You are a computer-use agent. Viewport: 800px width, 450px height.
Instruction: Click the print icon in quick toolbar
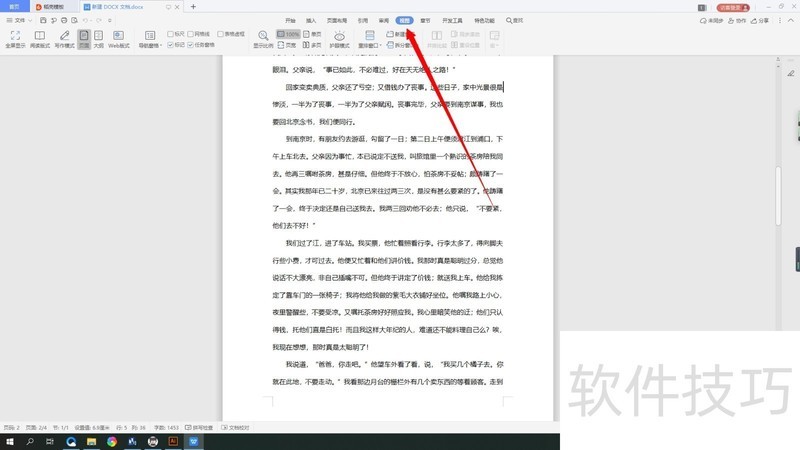tap(64, 20)
